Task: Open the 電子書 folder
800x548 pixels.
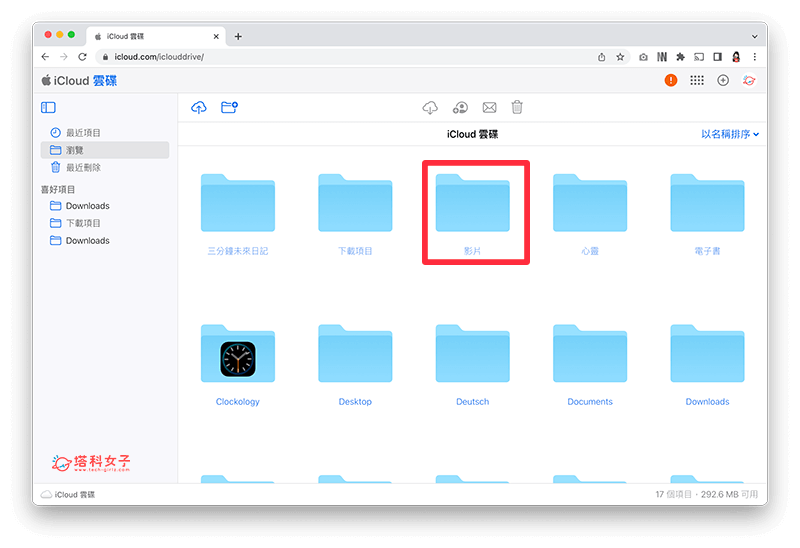Action: tap(707, 214)
